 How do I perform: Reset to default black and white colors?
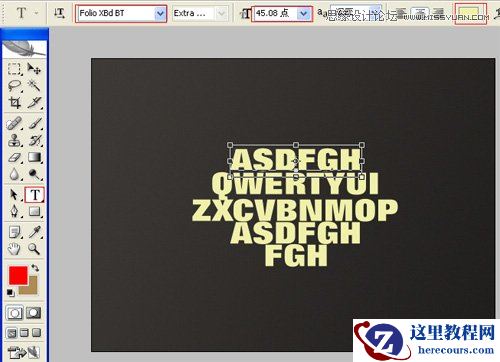tap(10, 293)
